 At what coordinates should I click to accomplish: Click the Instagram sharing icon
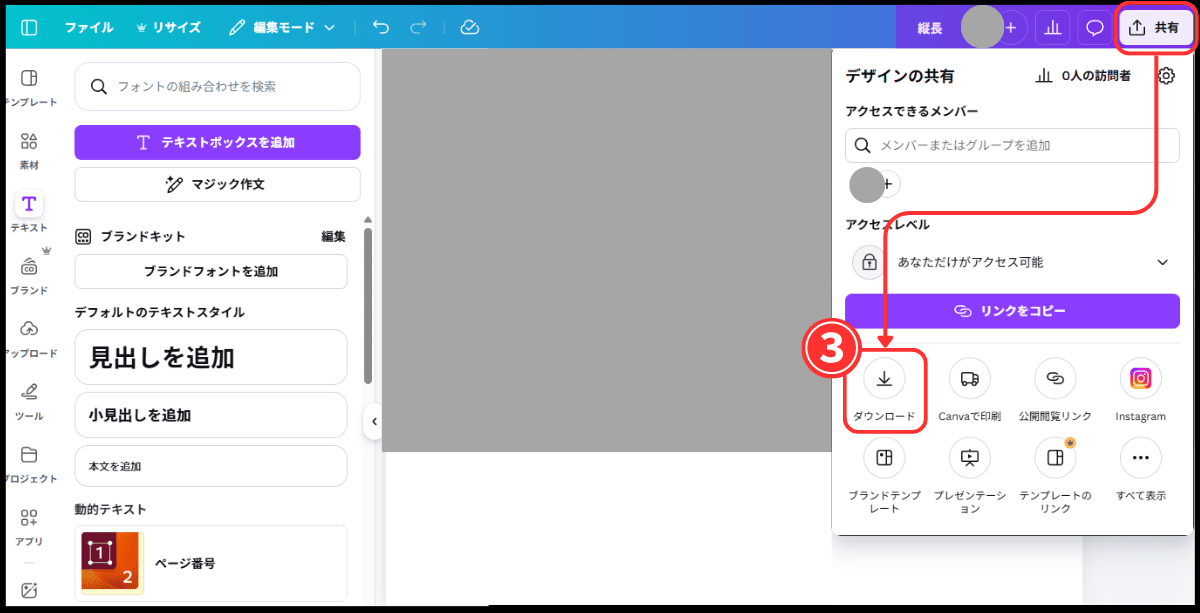(1140, 379)
